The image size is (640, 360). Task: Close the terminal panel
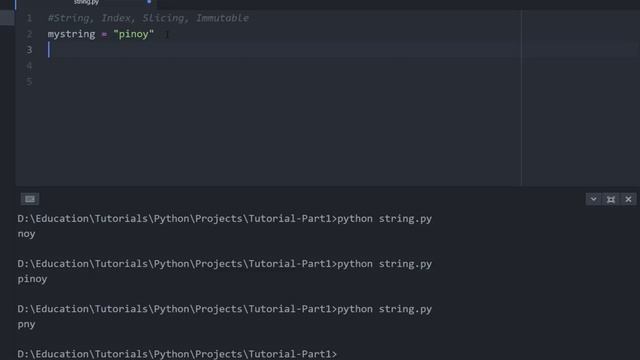click(628, 199)
